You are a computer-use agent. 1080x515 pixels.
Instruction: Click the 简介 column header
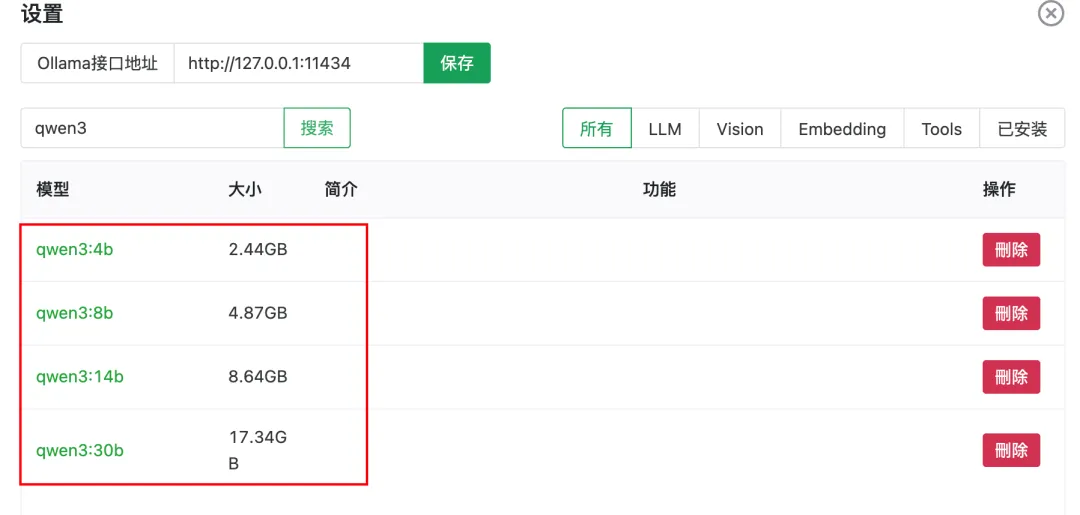(x=341, y=189)
